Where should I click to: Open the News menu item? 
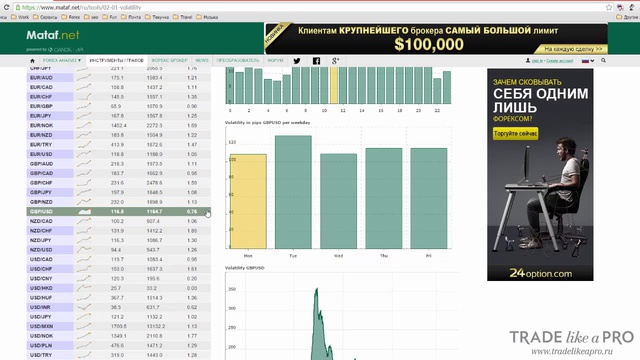click(x=202, y=60)
